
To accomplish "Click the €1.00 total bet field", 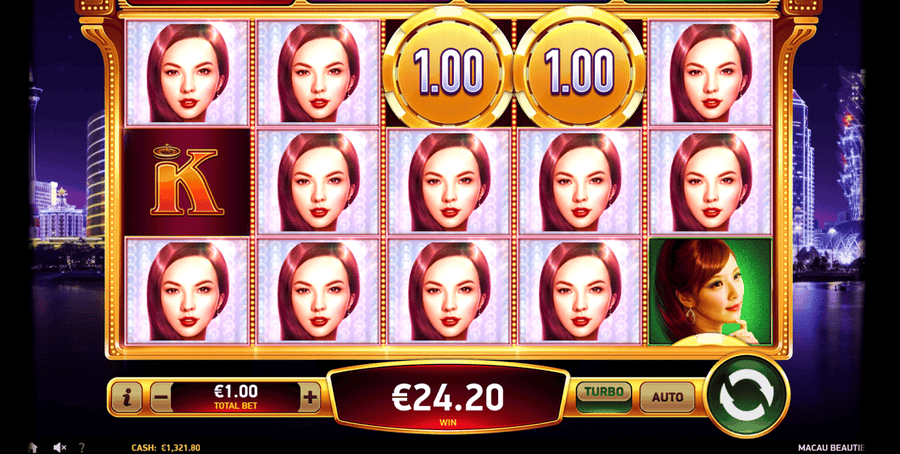I will [x=235, y=397].
